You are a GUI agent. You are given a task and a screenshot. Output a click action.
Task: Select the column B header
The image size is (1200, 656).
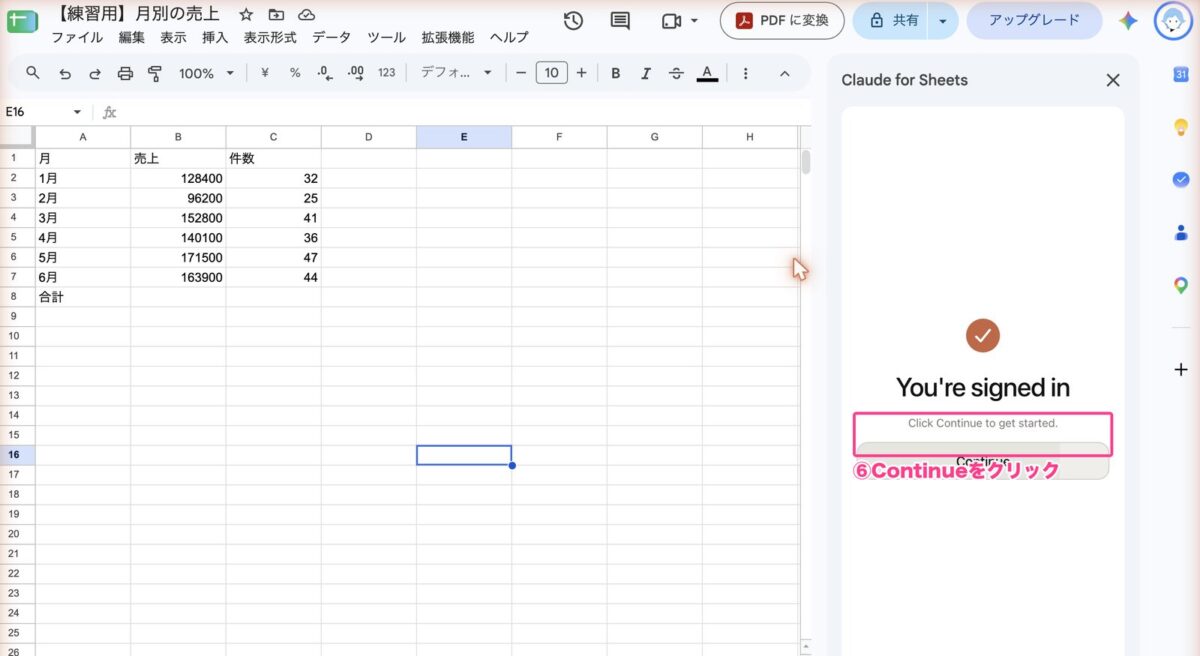pyautogui.click(x=178, y=137)
